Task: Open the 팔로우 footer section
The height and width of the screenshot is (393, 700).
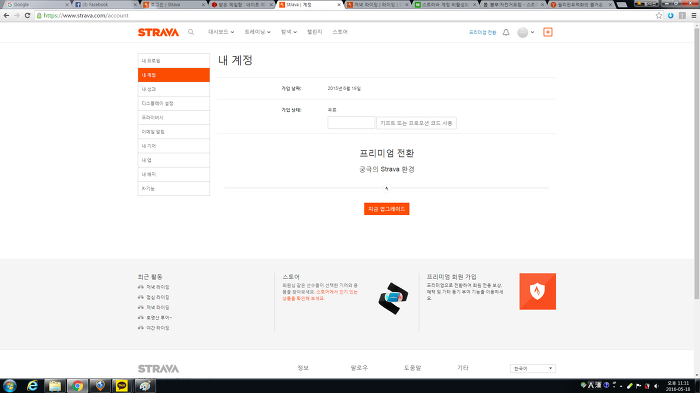Action: tap(359, 368)
